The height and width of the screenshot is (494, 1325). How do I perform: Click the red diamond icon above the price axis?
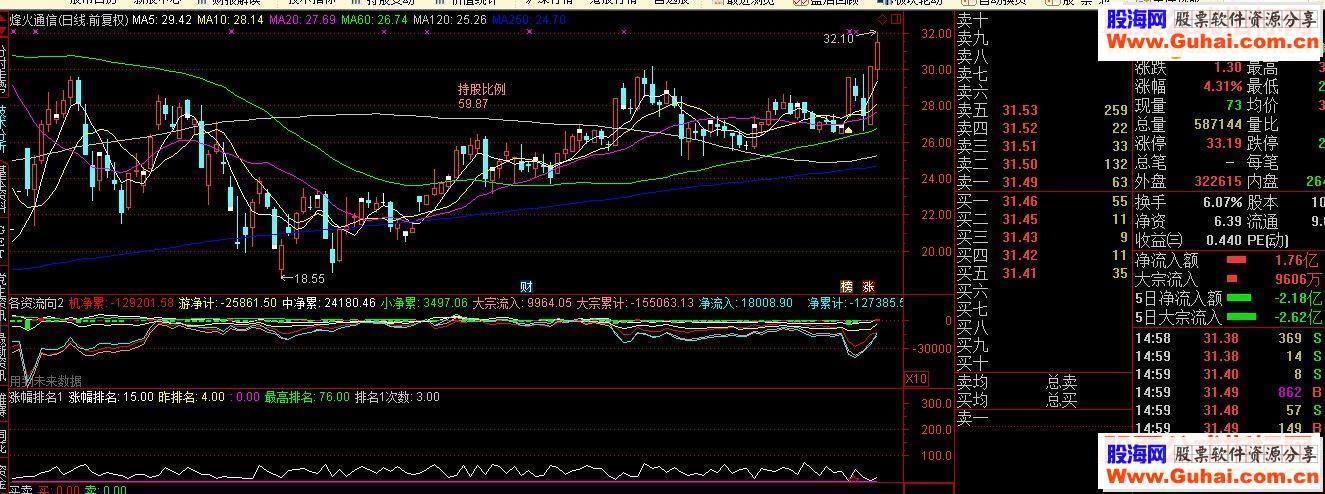(x=881, y=19)
